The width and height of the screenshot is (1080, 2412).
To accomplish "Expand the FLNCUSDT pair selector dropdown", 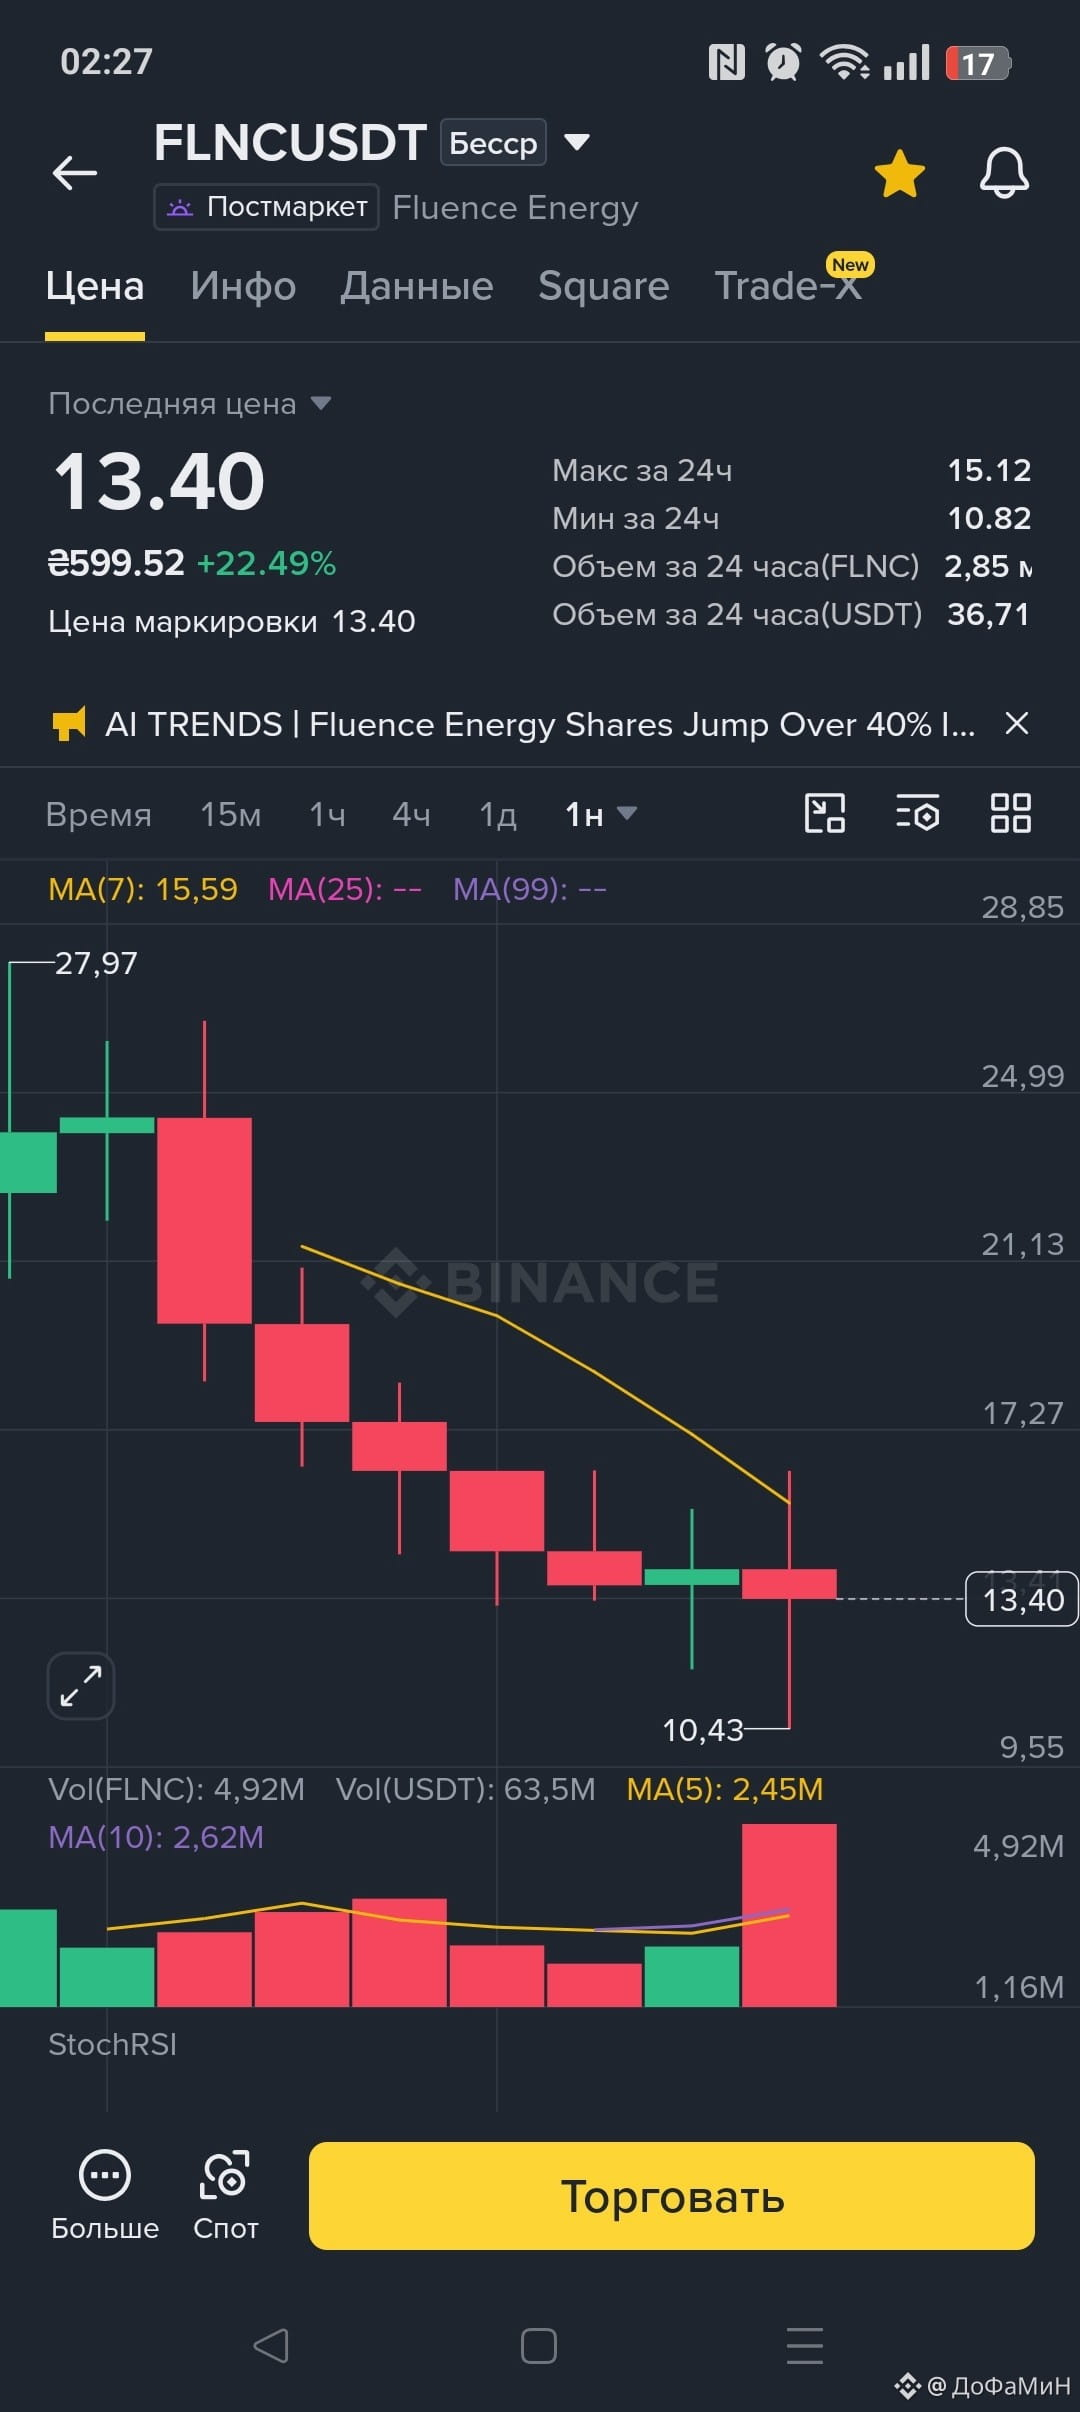I will (x=576, y=142).
